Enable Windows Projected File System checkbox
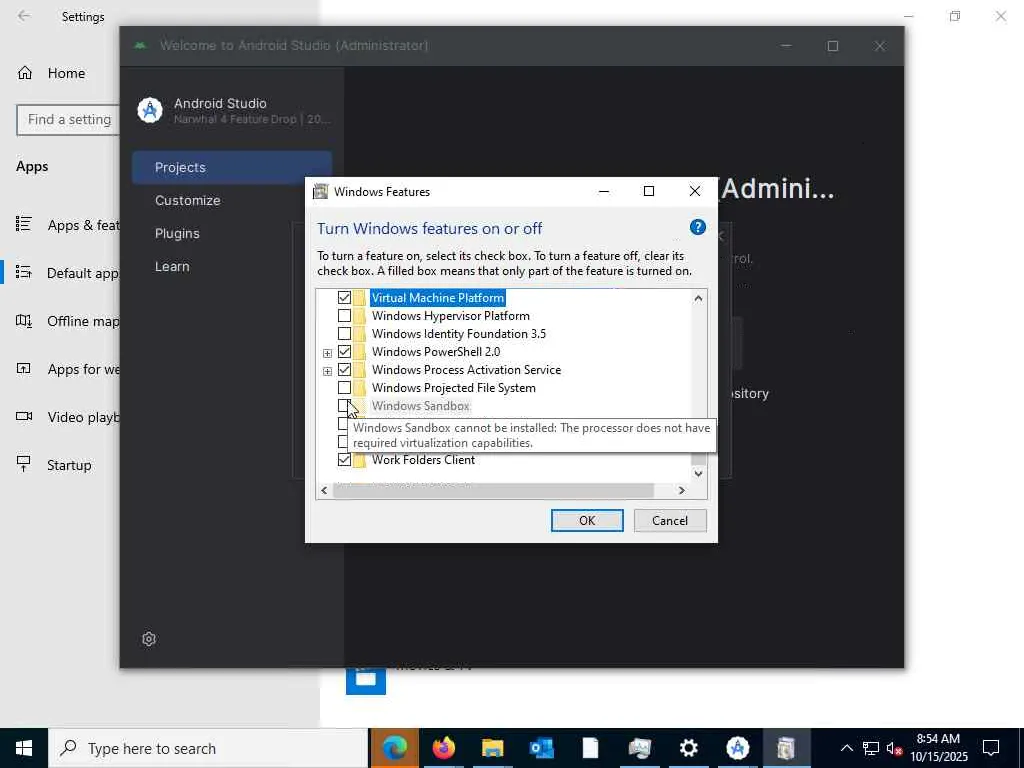Image resolution: width=1024 pixels, height=768 pixels. click(x=344, y=388)
